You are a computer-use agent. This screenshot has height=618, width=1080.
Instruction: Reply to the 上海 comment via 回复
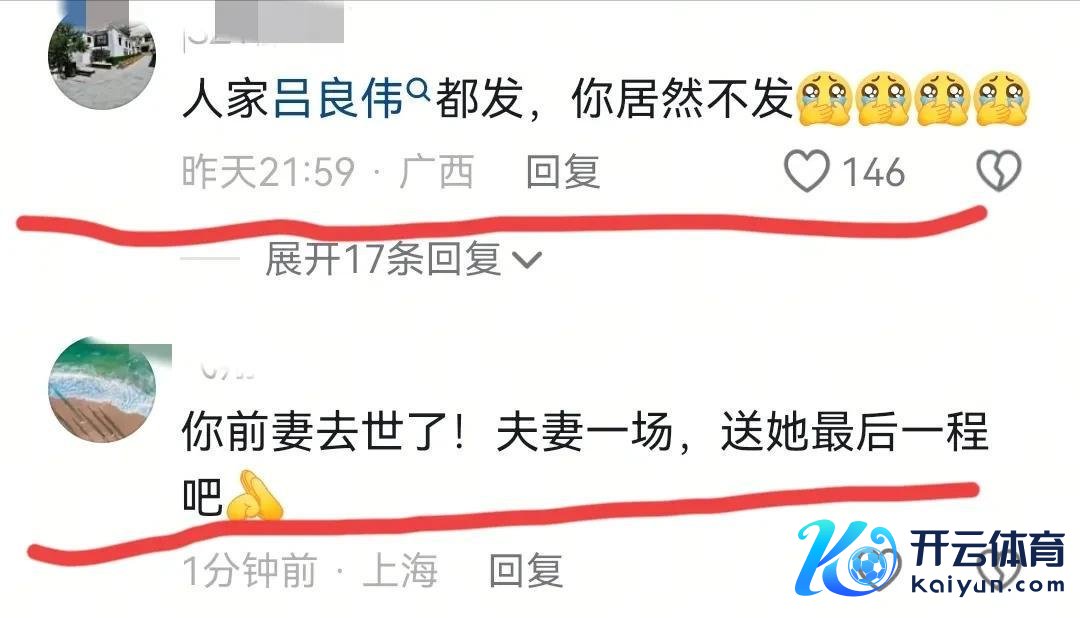(x=526, y=570)
